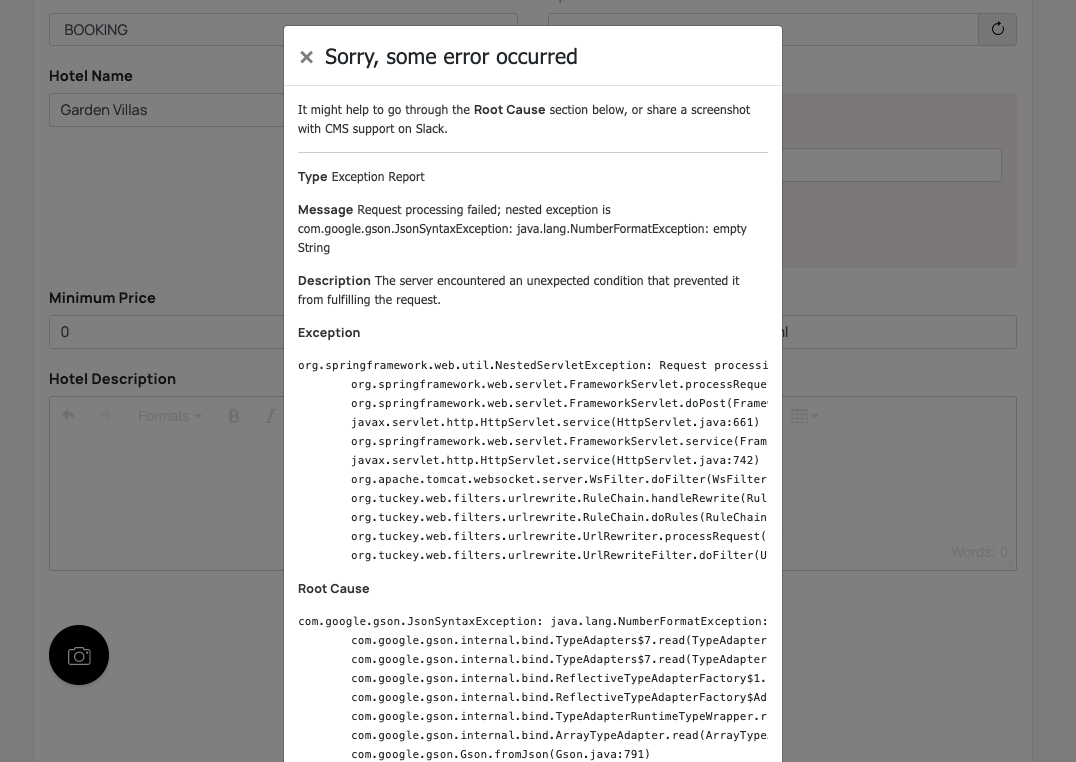
Task: Close the error dialog with the X icon
Action: point(306,57)
